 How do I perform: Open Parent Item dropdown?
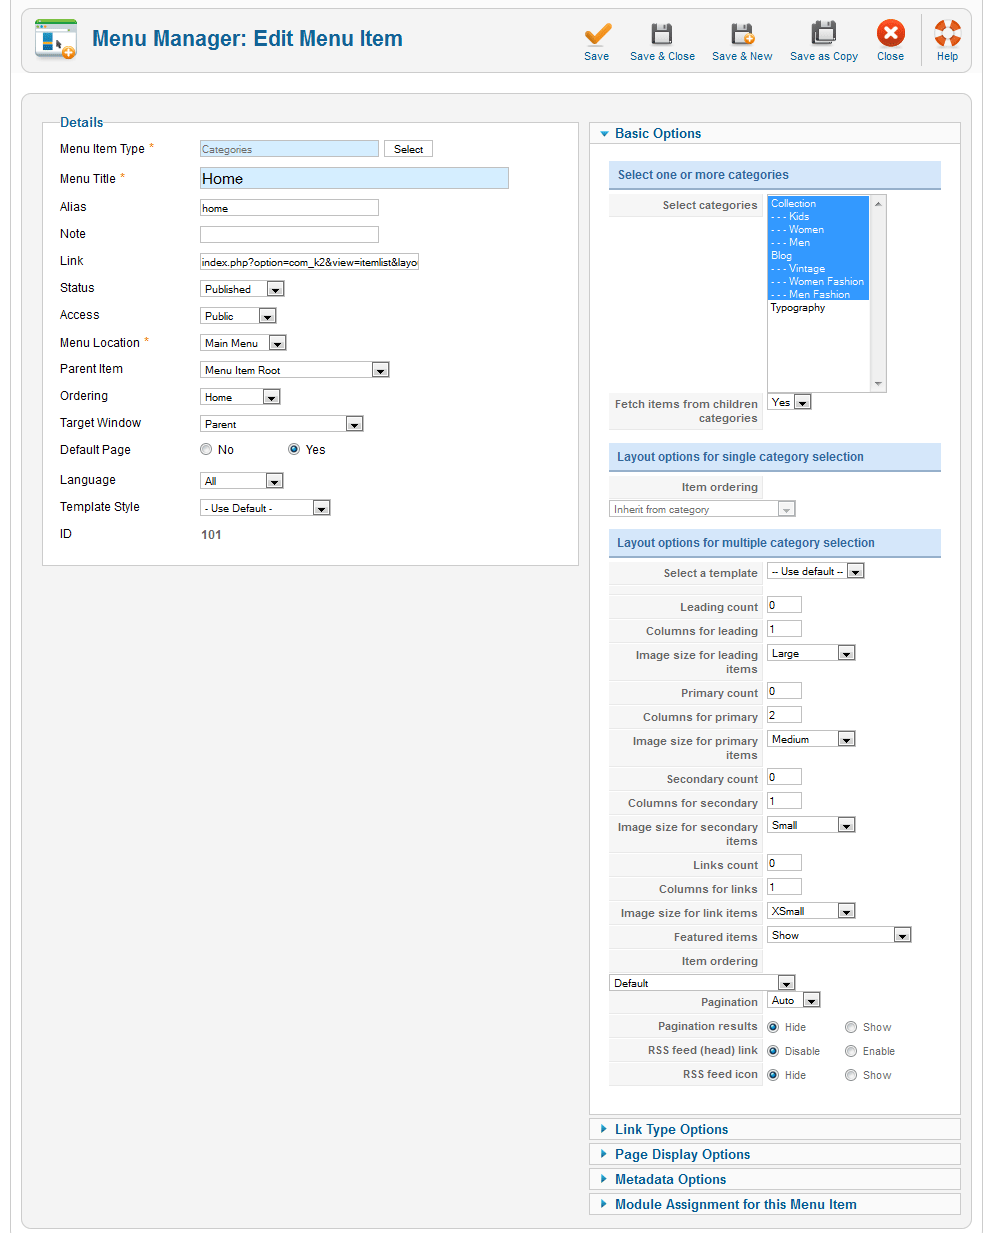[x=294, y=370]
